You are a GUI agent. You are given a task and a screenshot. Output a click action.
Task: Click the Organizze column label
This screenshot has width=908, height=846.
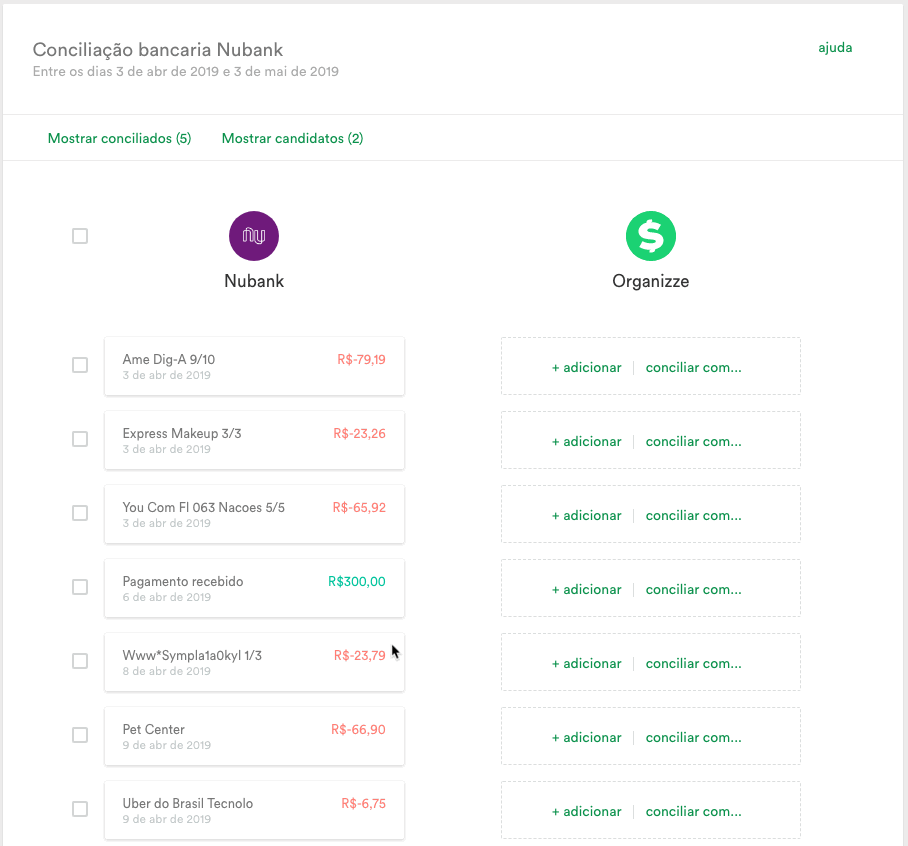pos(650,281)
